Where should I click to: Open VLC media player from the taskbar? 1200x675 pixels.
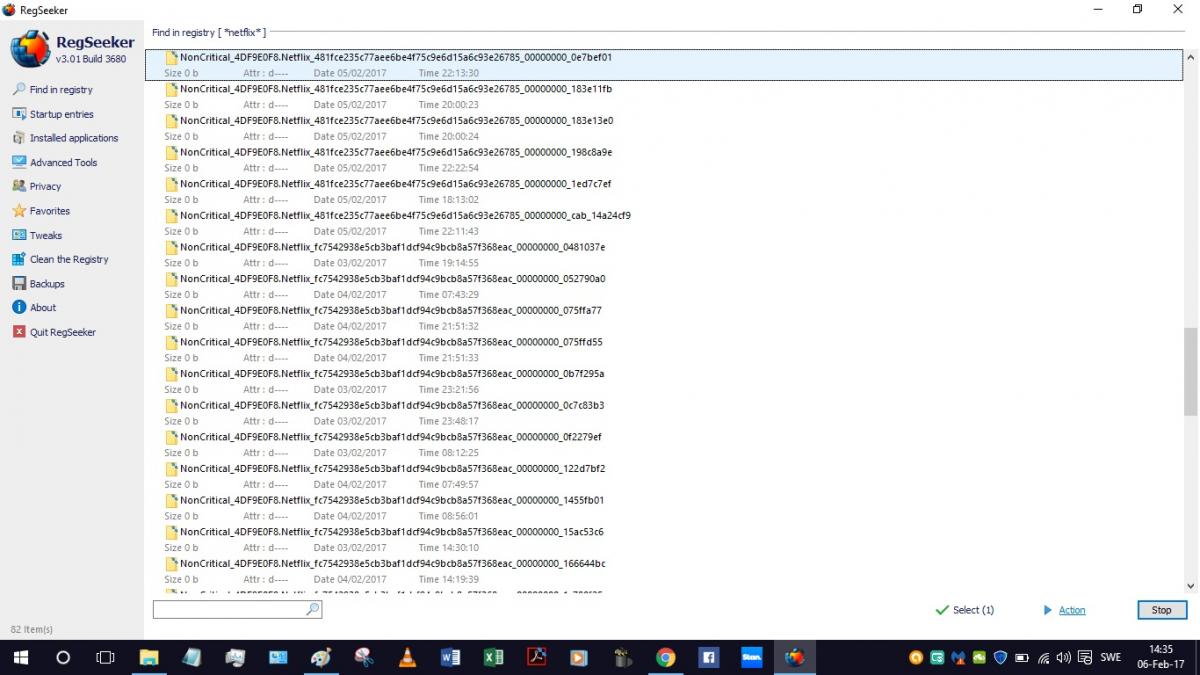pos(407,658)
